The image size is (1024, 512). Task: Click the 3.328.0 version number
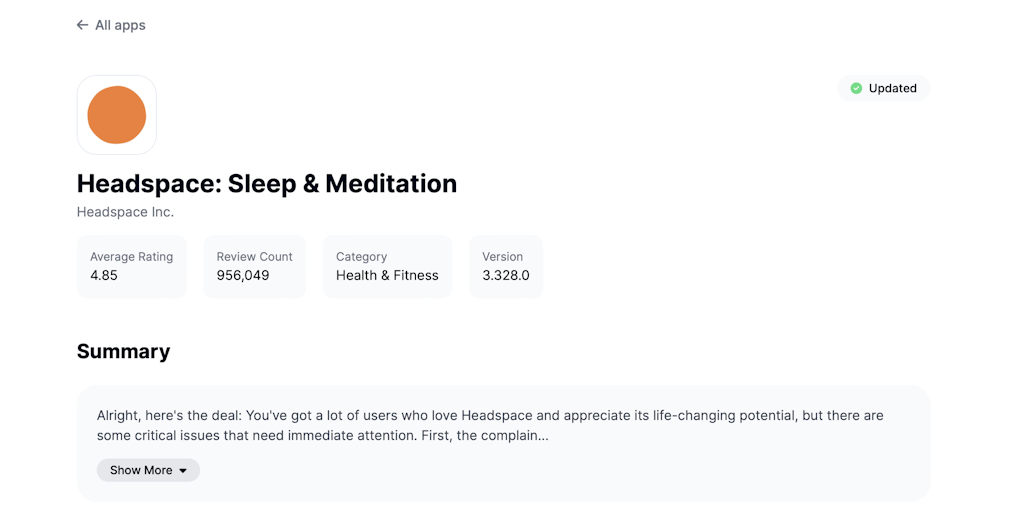tap(506, 275)
